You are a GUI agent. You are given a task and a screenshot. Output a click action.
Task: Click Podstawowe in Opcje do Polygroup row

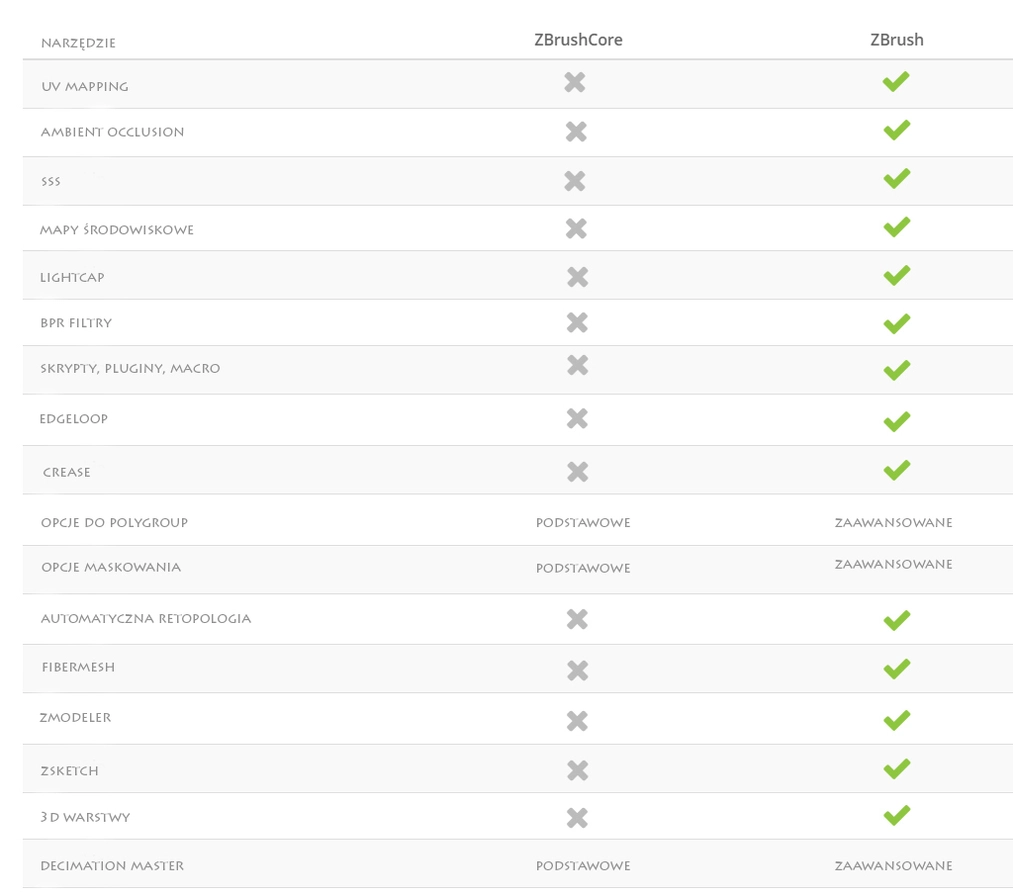point(583,523)
